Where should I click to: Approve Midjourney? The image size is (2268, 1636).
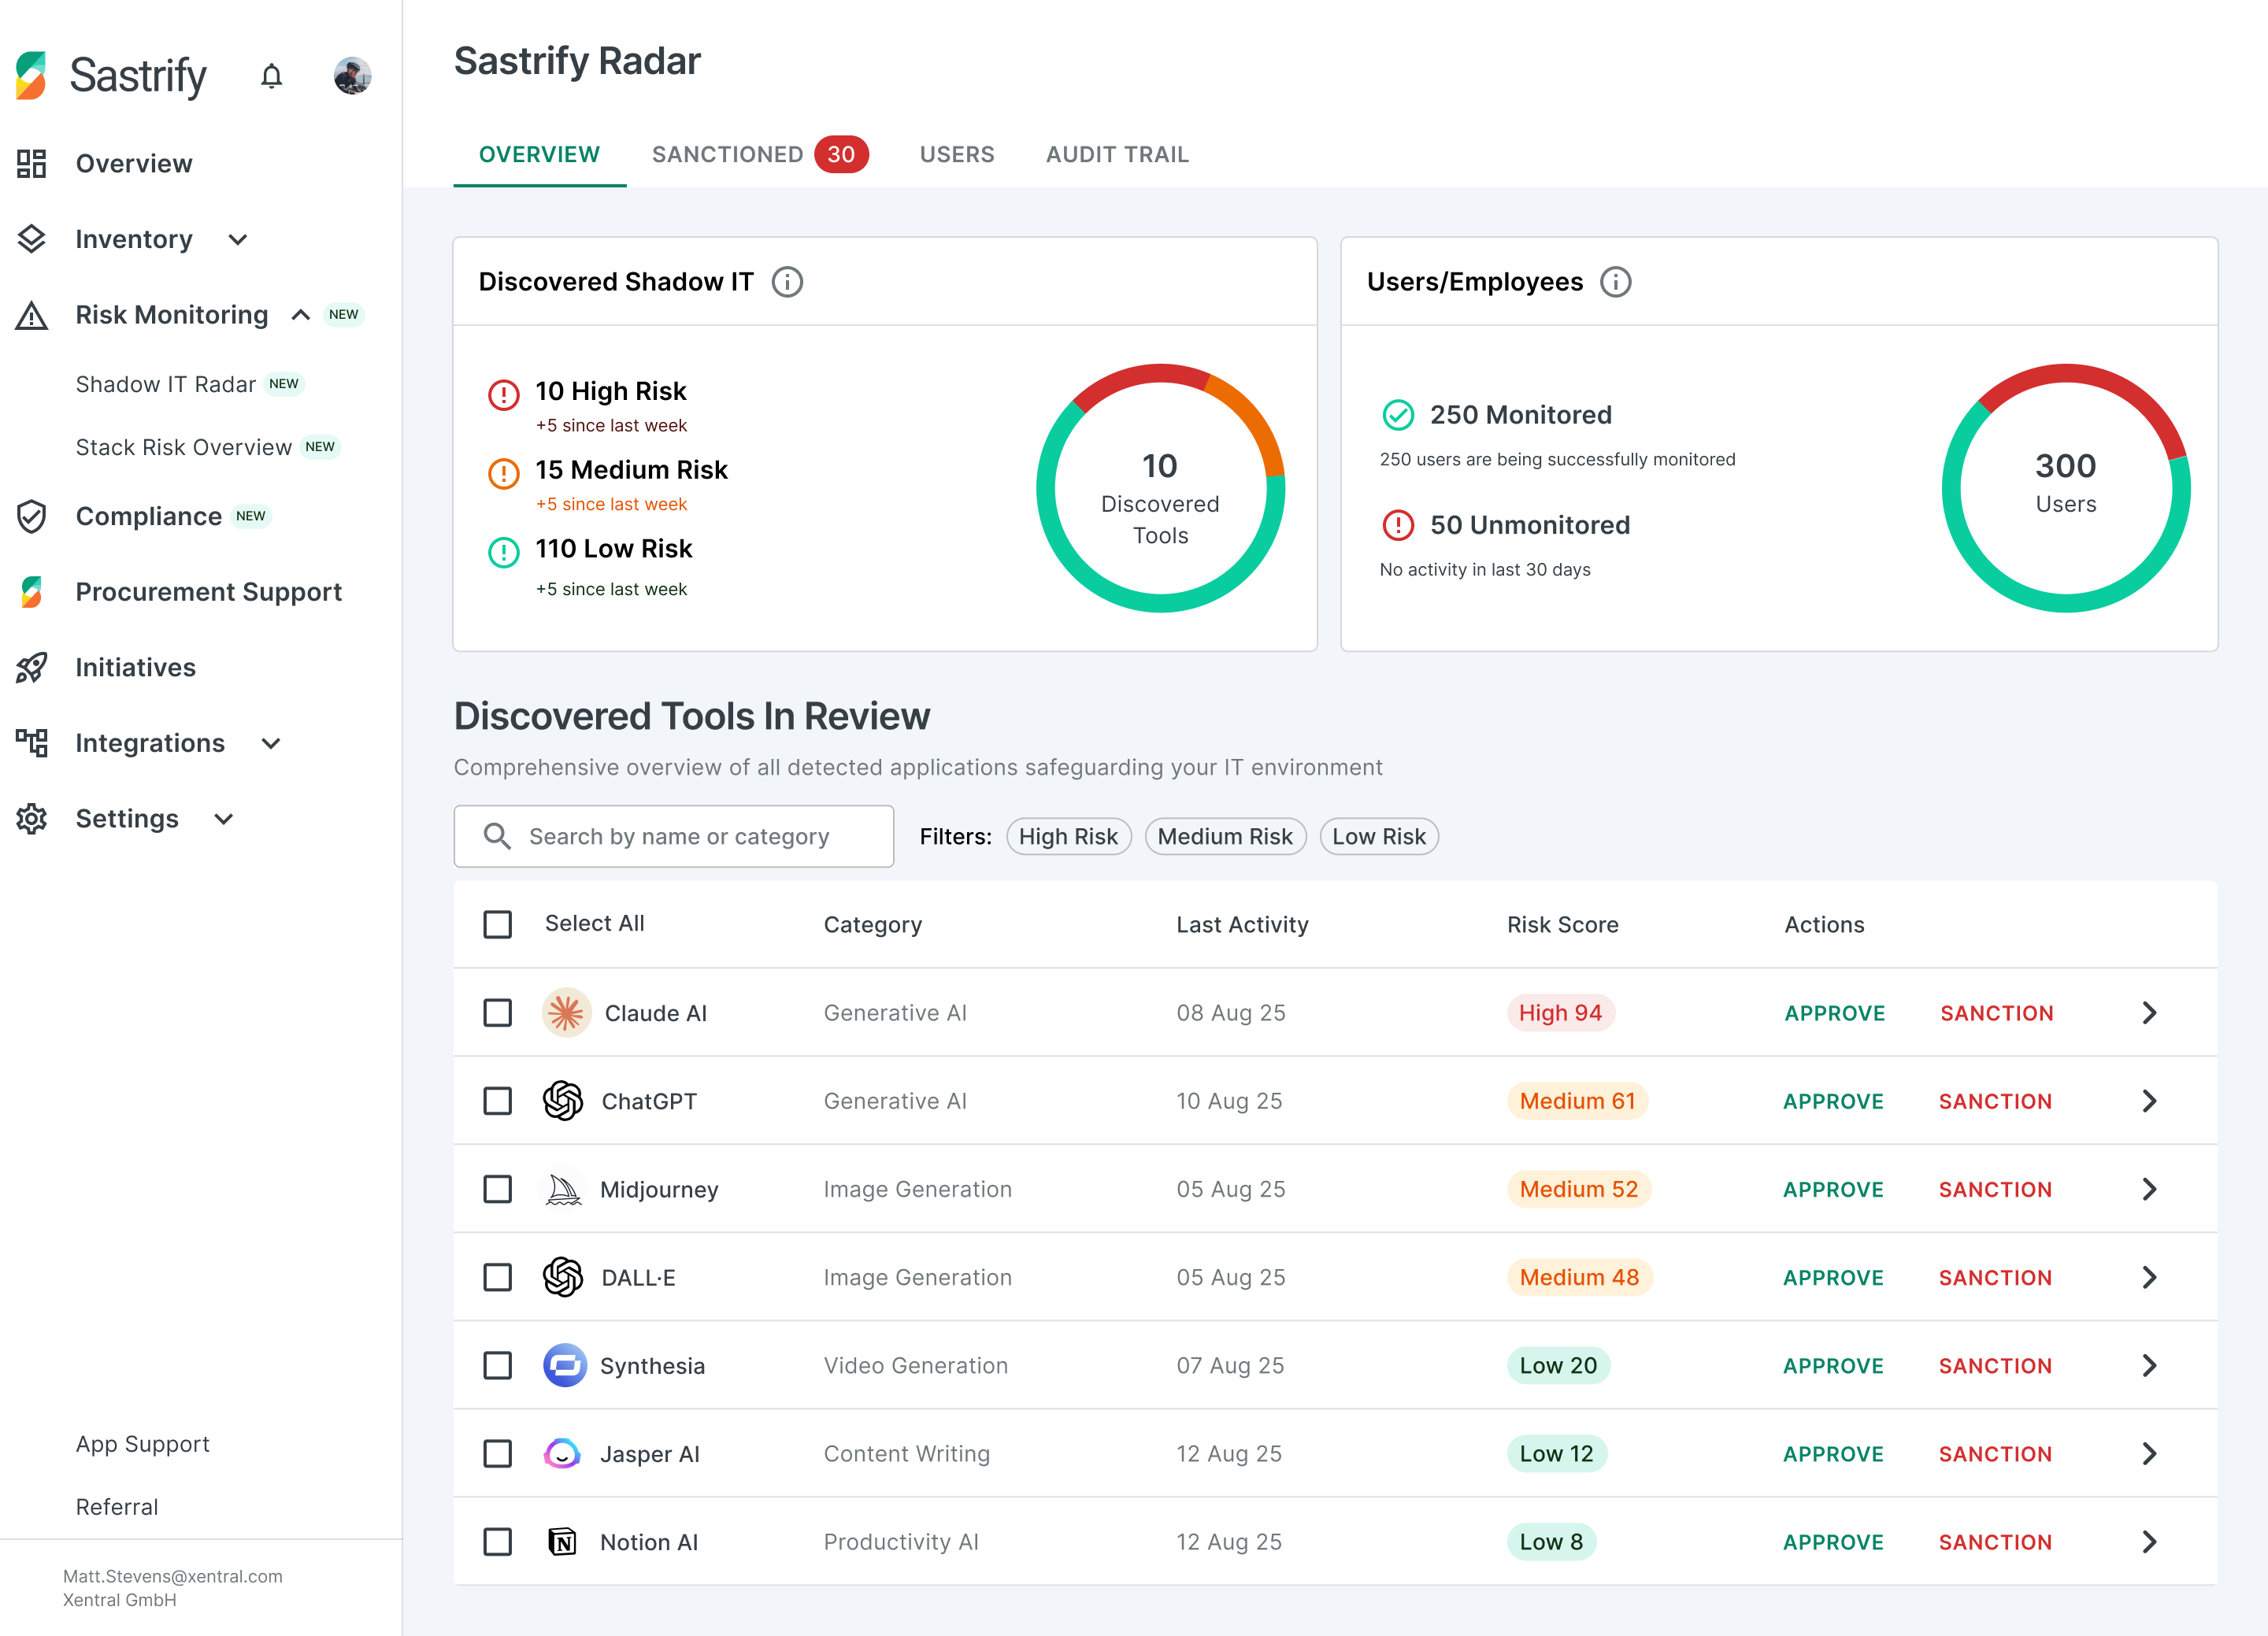(x=1833, y=1189)
